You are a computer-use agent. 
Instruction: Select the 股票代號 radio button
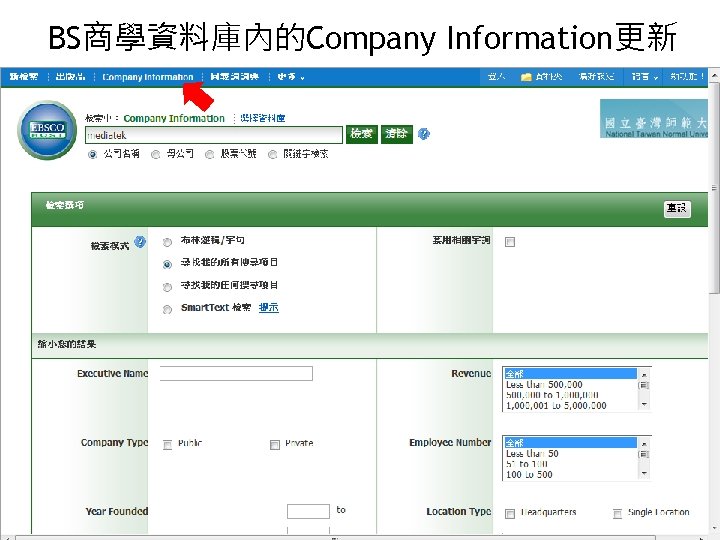(209, 155)
